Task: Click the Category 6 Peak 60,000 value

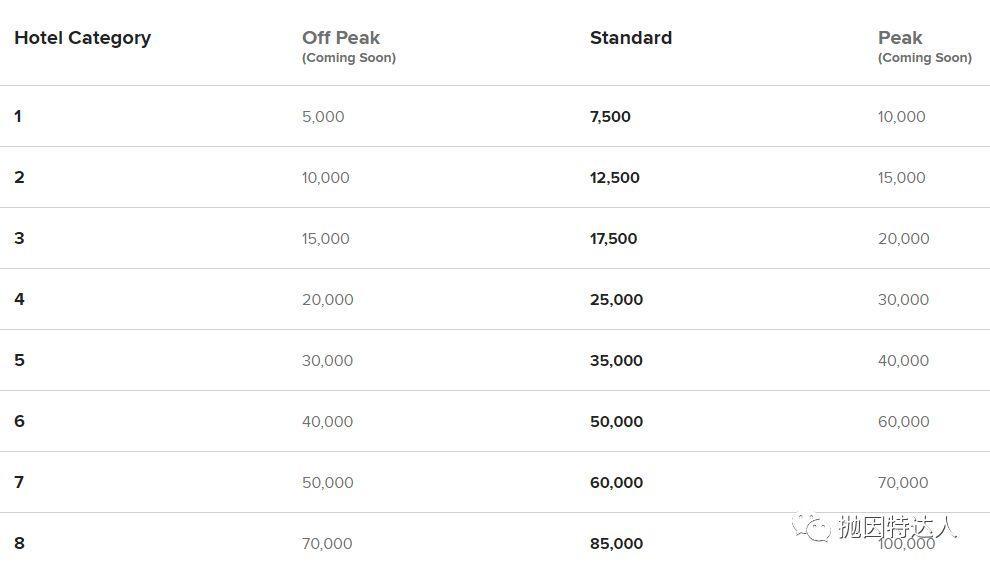Action: tap(903, 421)
